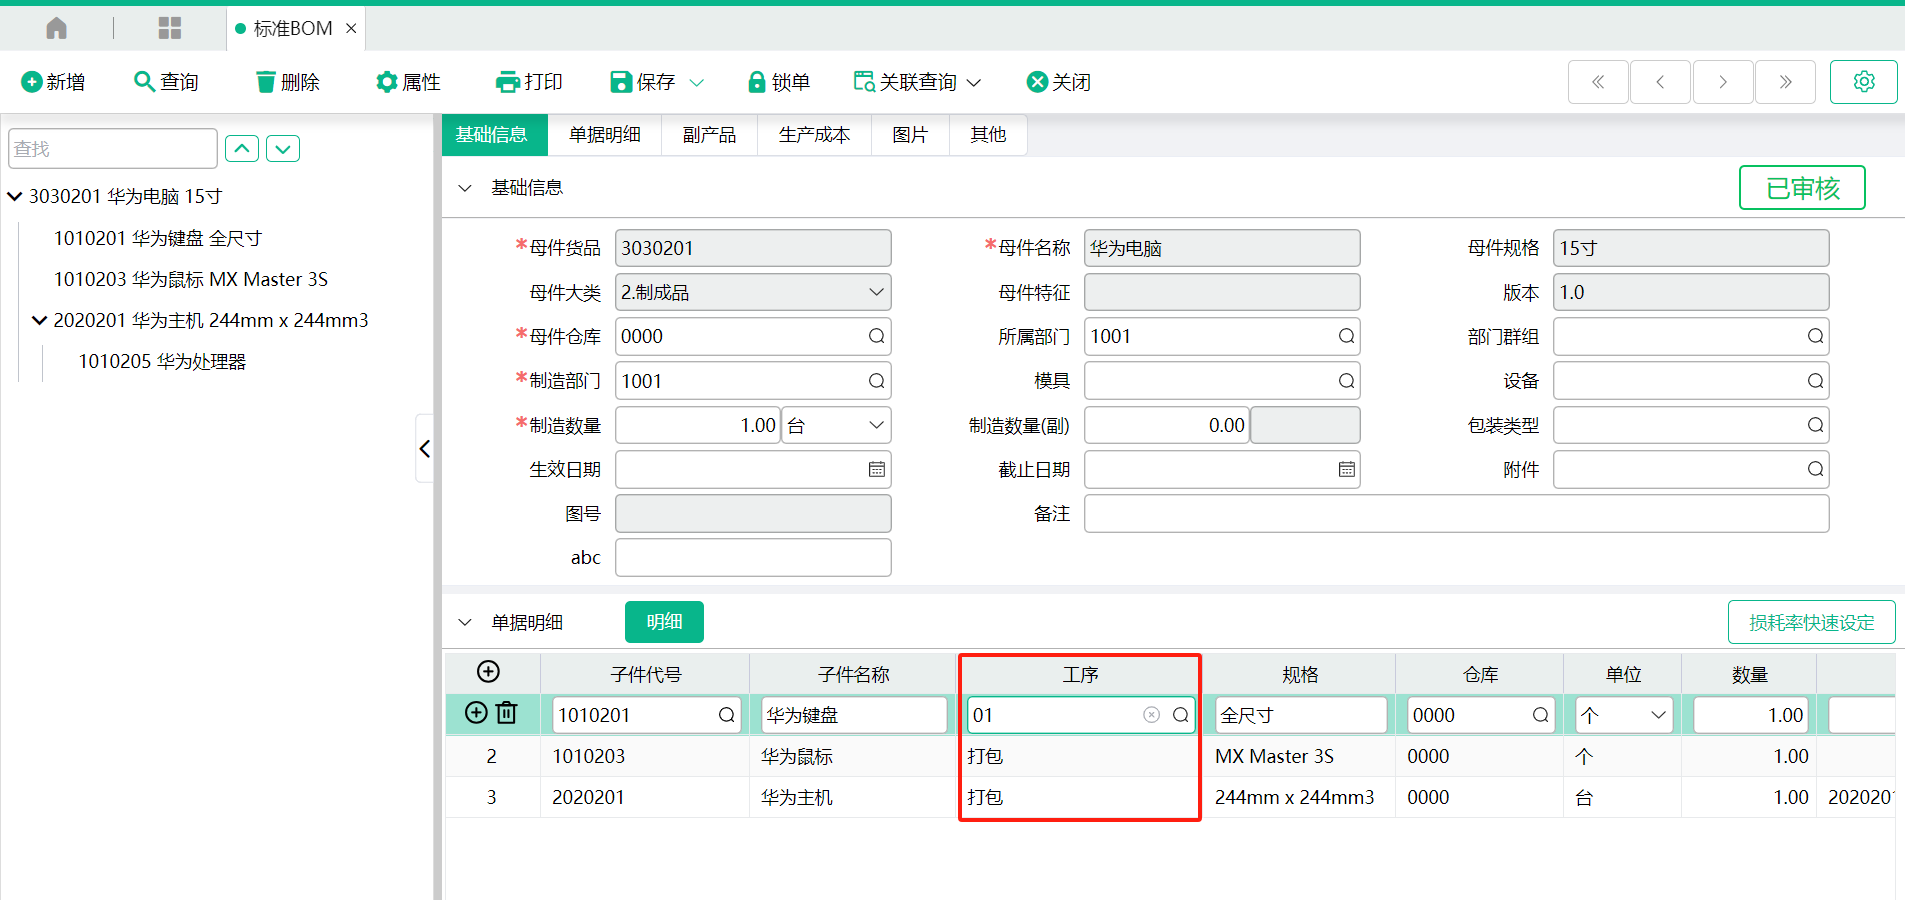The width and height of the screenshot is (1905, 900).
Task: Open 截止日期 calendar picker
Action: point(1347,469)
